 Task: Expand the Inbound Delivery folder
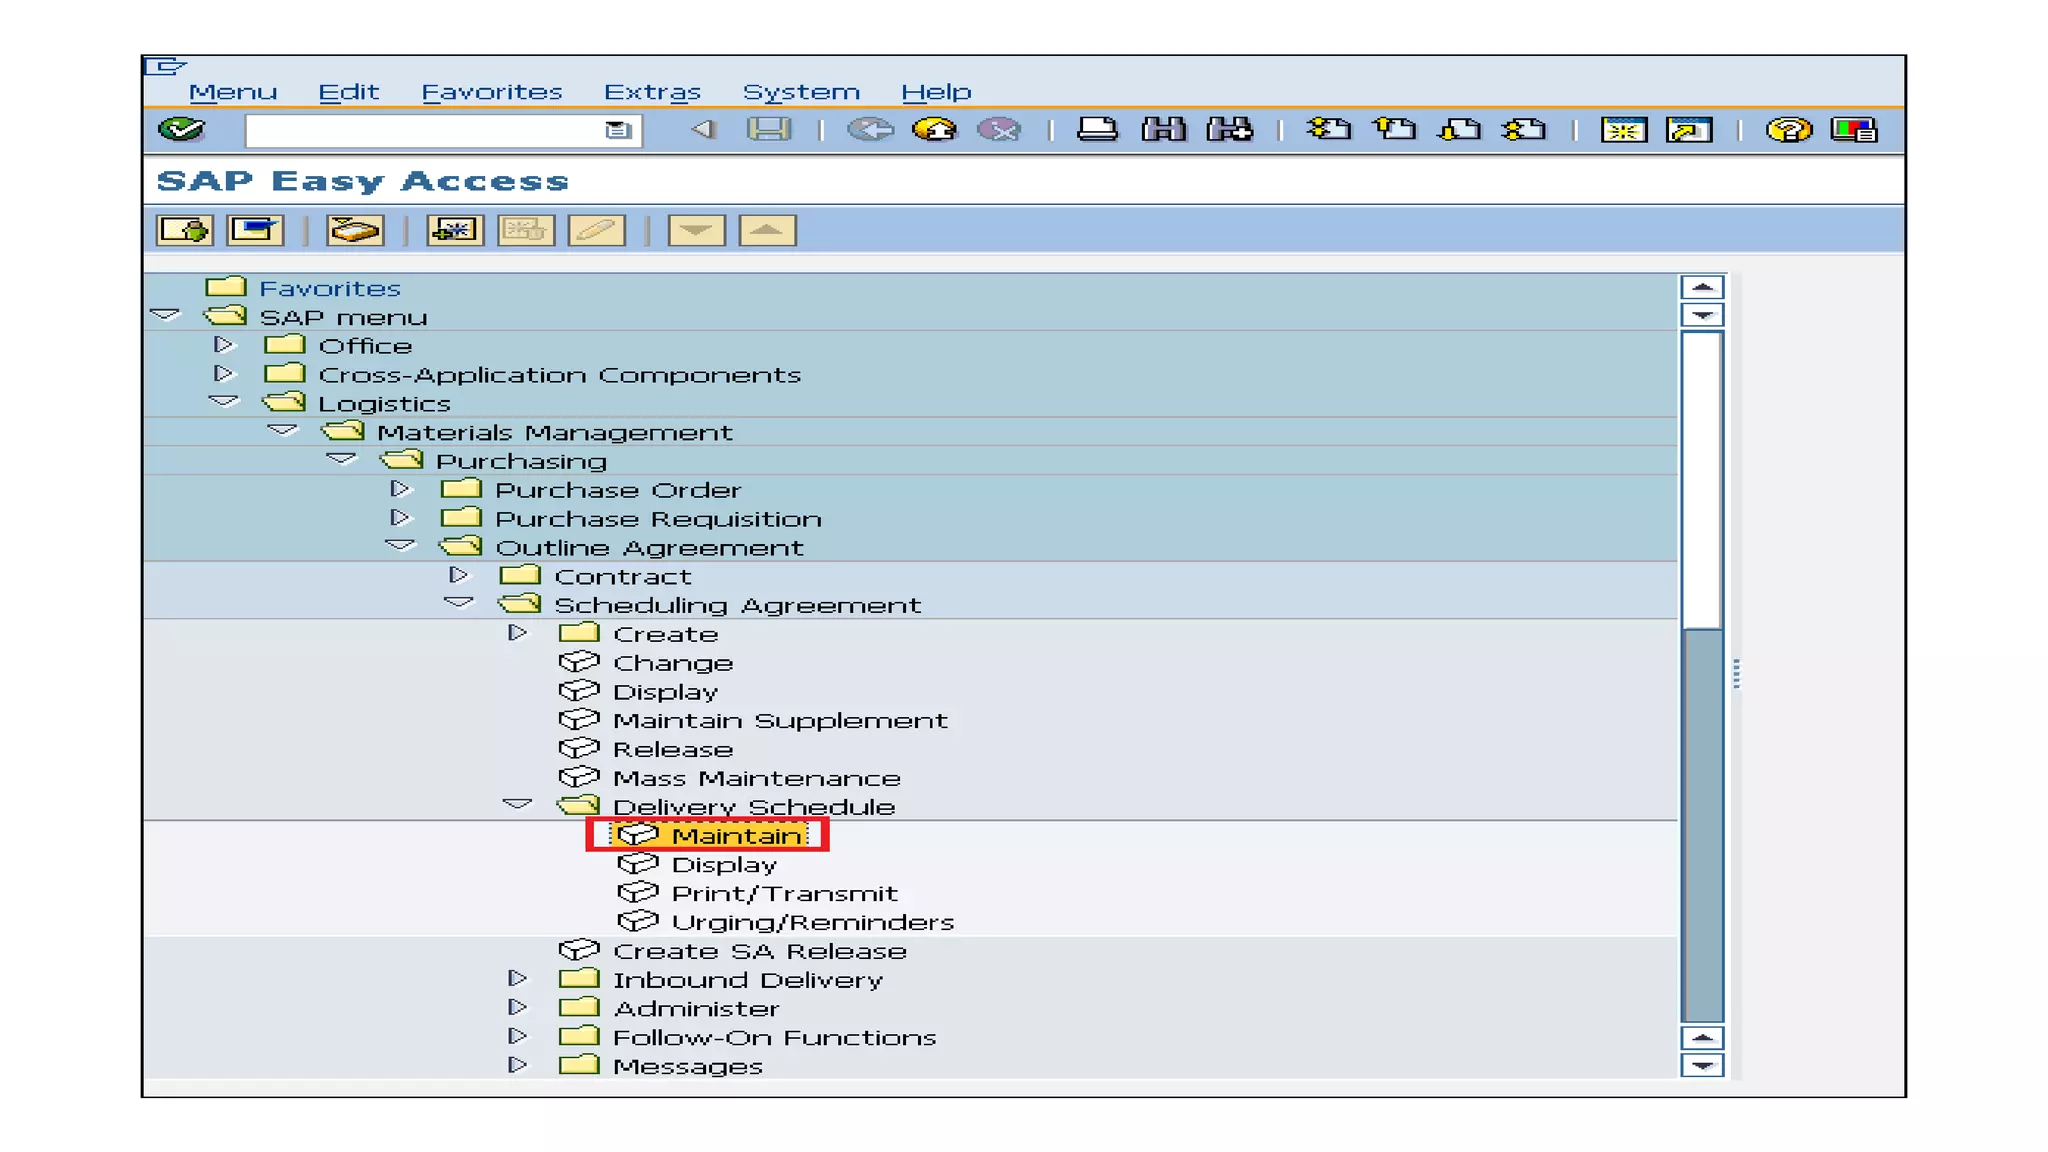coord(517,979)
